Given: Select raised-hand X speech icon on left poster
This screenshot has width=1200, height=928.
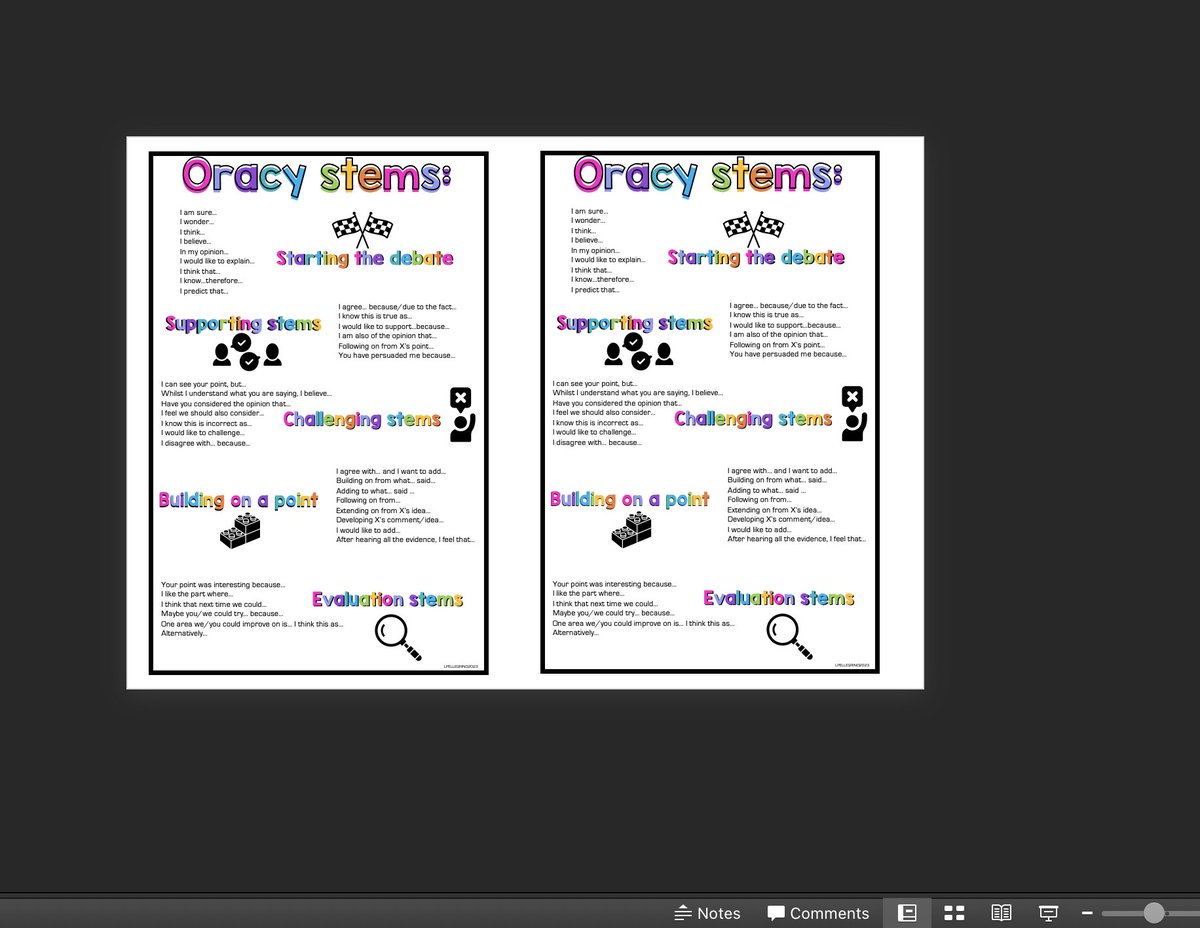Looking at the screenshot, I should 461,414.
